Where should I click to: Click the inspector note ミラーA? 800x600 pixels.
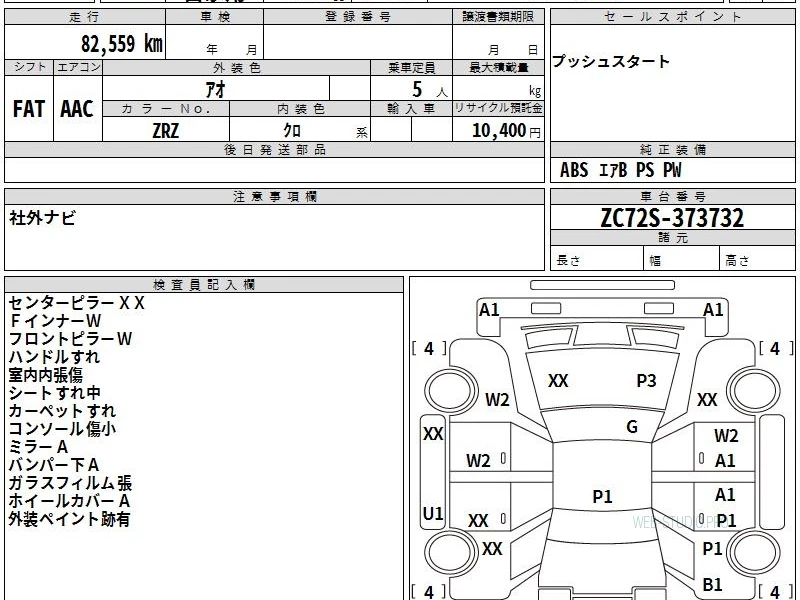point(38,447)
